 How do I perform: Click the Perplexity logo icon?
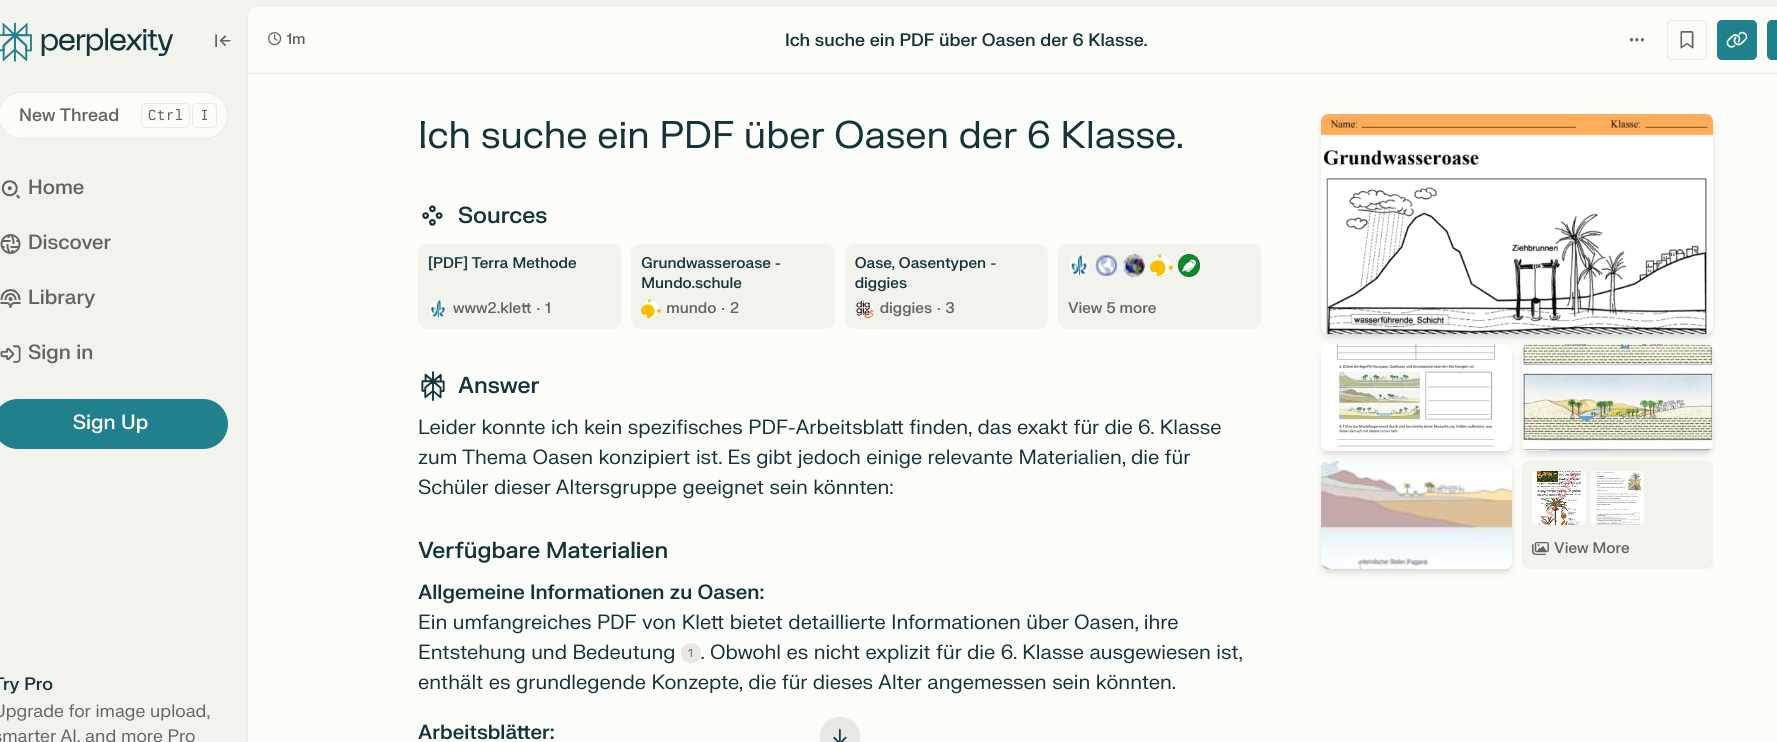tap(17, 41)
